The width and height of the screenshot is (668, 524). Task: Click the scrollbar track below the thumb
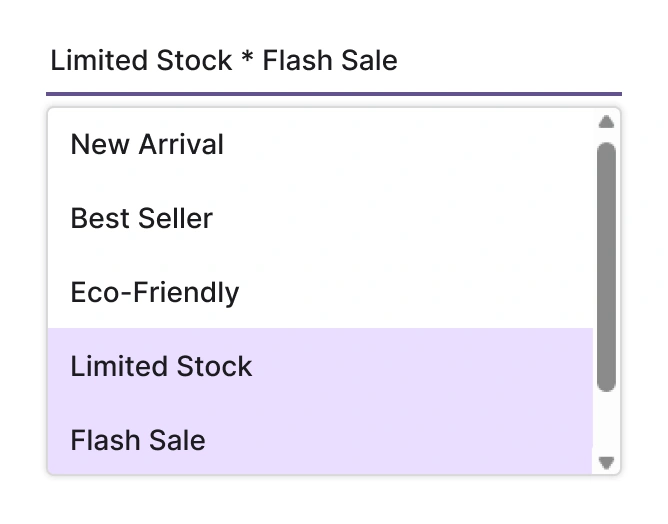tap(605, 422)
